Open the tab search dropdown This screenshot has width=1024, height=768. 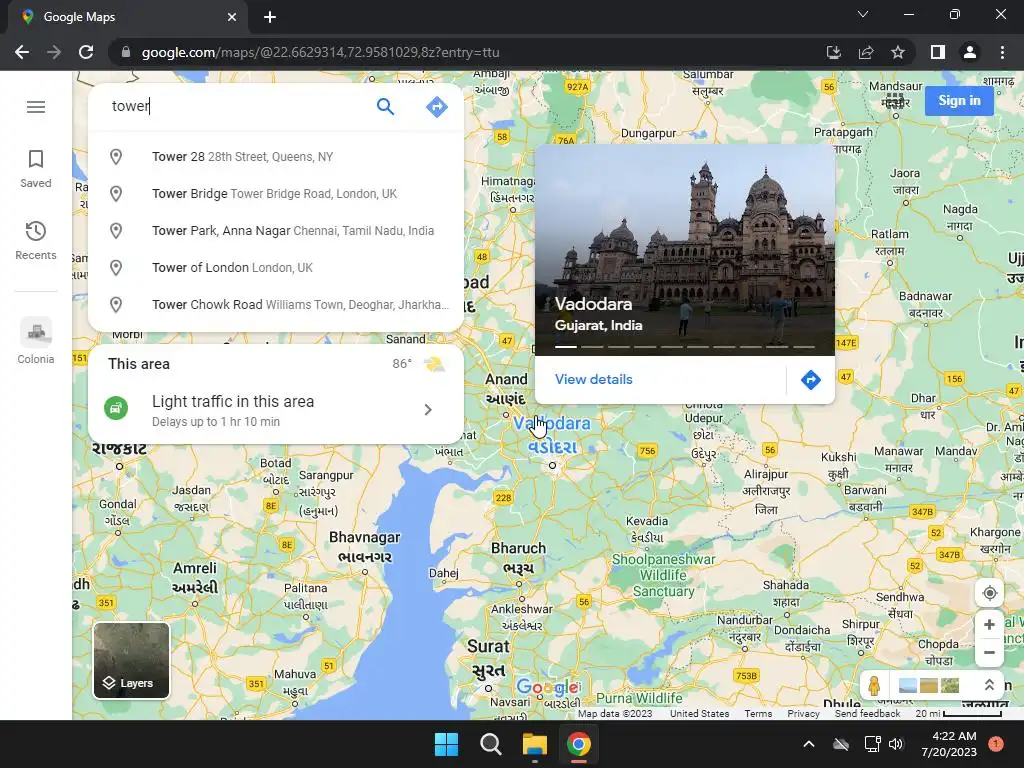pos(863,14)
